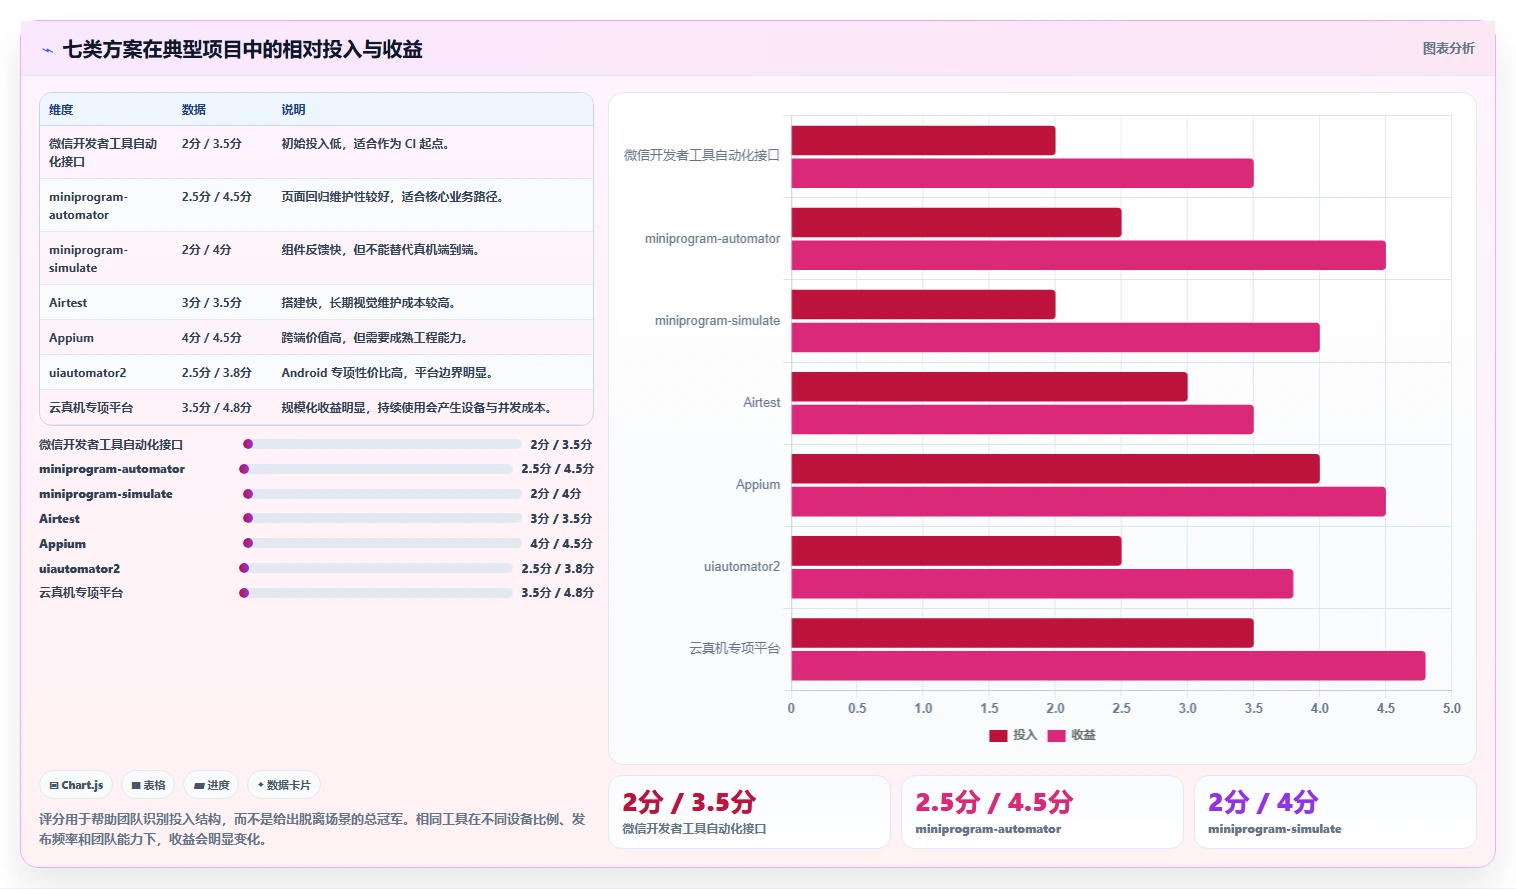This screenshot has height=889, width=1516.
Task: Click the 维度 column header
Action: 61,110
